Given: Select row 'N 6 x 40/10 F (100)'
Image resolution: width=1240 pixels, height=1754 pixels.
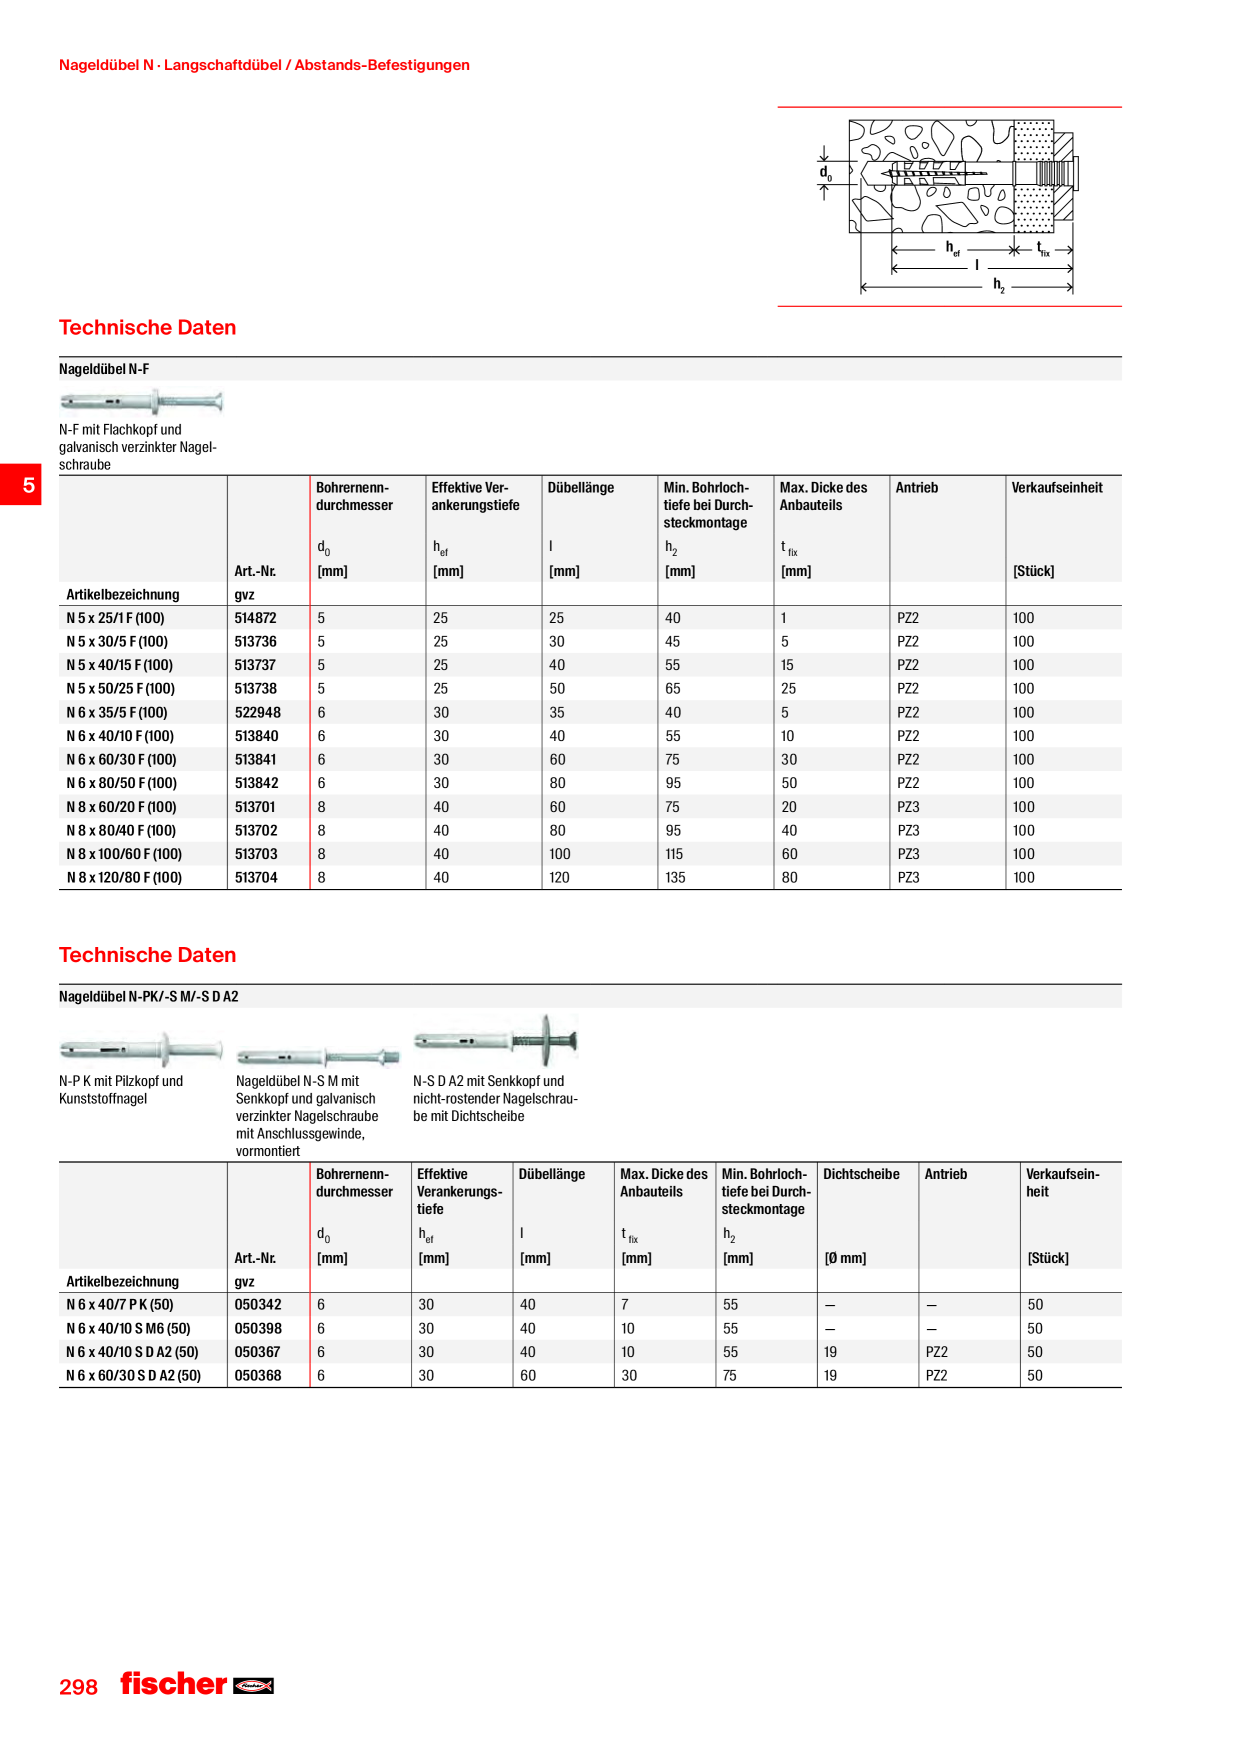Looking at the screenshot, I should tap(590, 736).
